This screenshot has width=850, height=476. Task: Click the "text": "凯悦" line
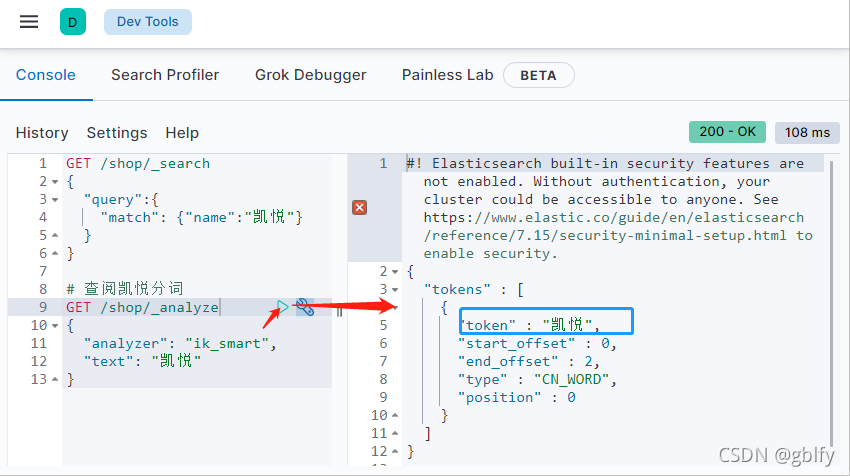click(x=142, y=361)
